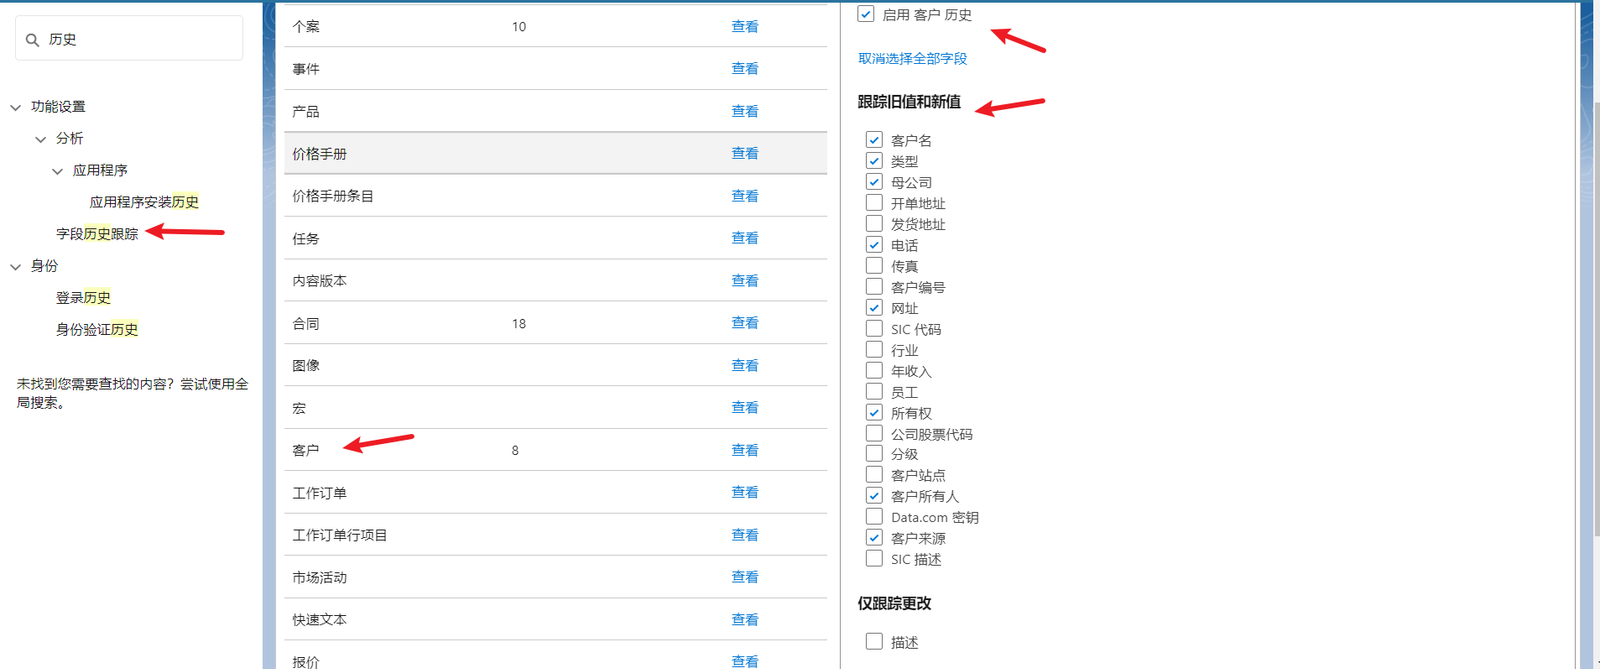The width and height of the screenshot is (1600, 669).
Task: Uncheck the 客户来源 checkbox
Action: click(874, 538)
